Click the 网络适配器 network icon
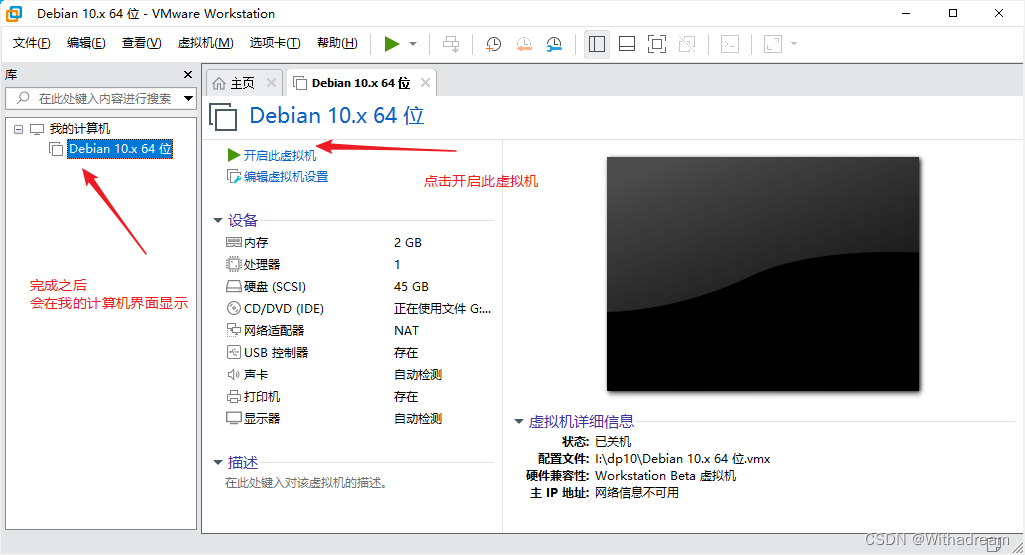The width and height of the screenshot is (1025, 555). pos(233,330)
